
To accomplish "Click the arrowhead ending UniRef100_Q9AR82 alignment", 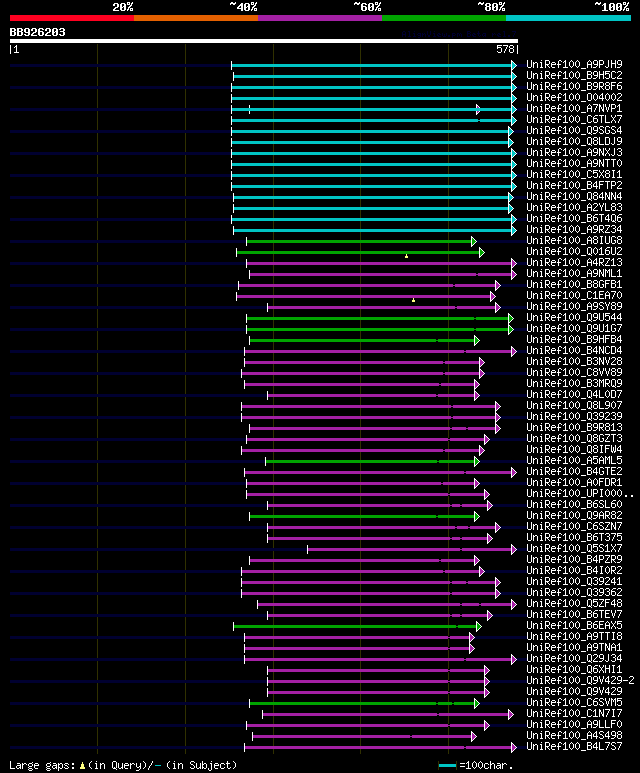I will coord(477,517).
